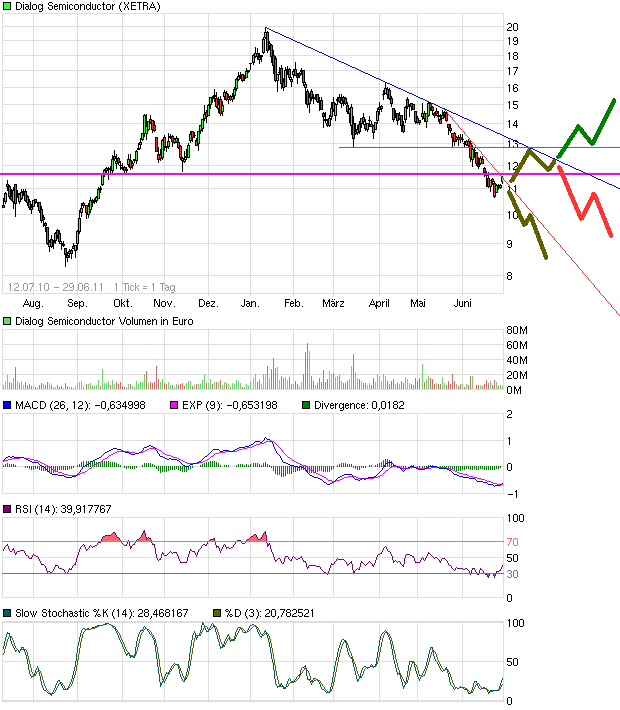Click the green Volumen in Euro legend square
The image size is (620, 710).
click(7, 321)
